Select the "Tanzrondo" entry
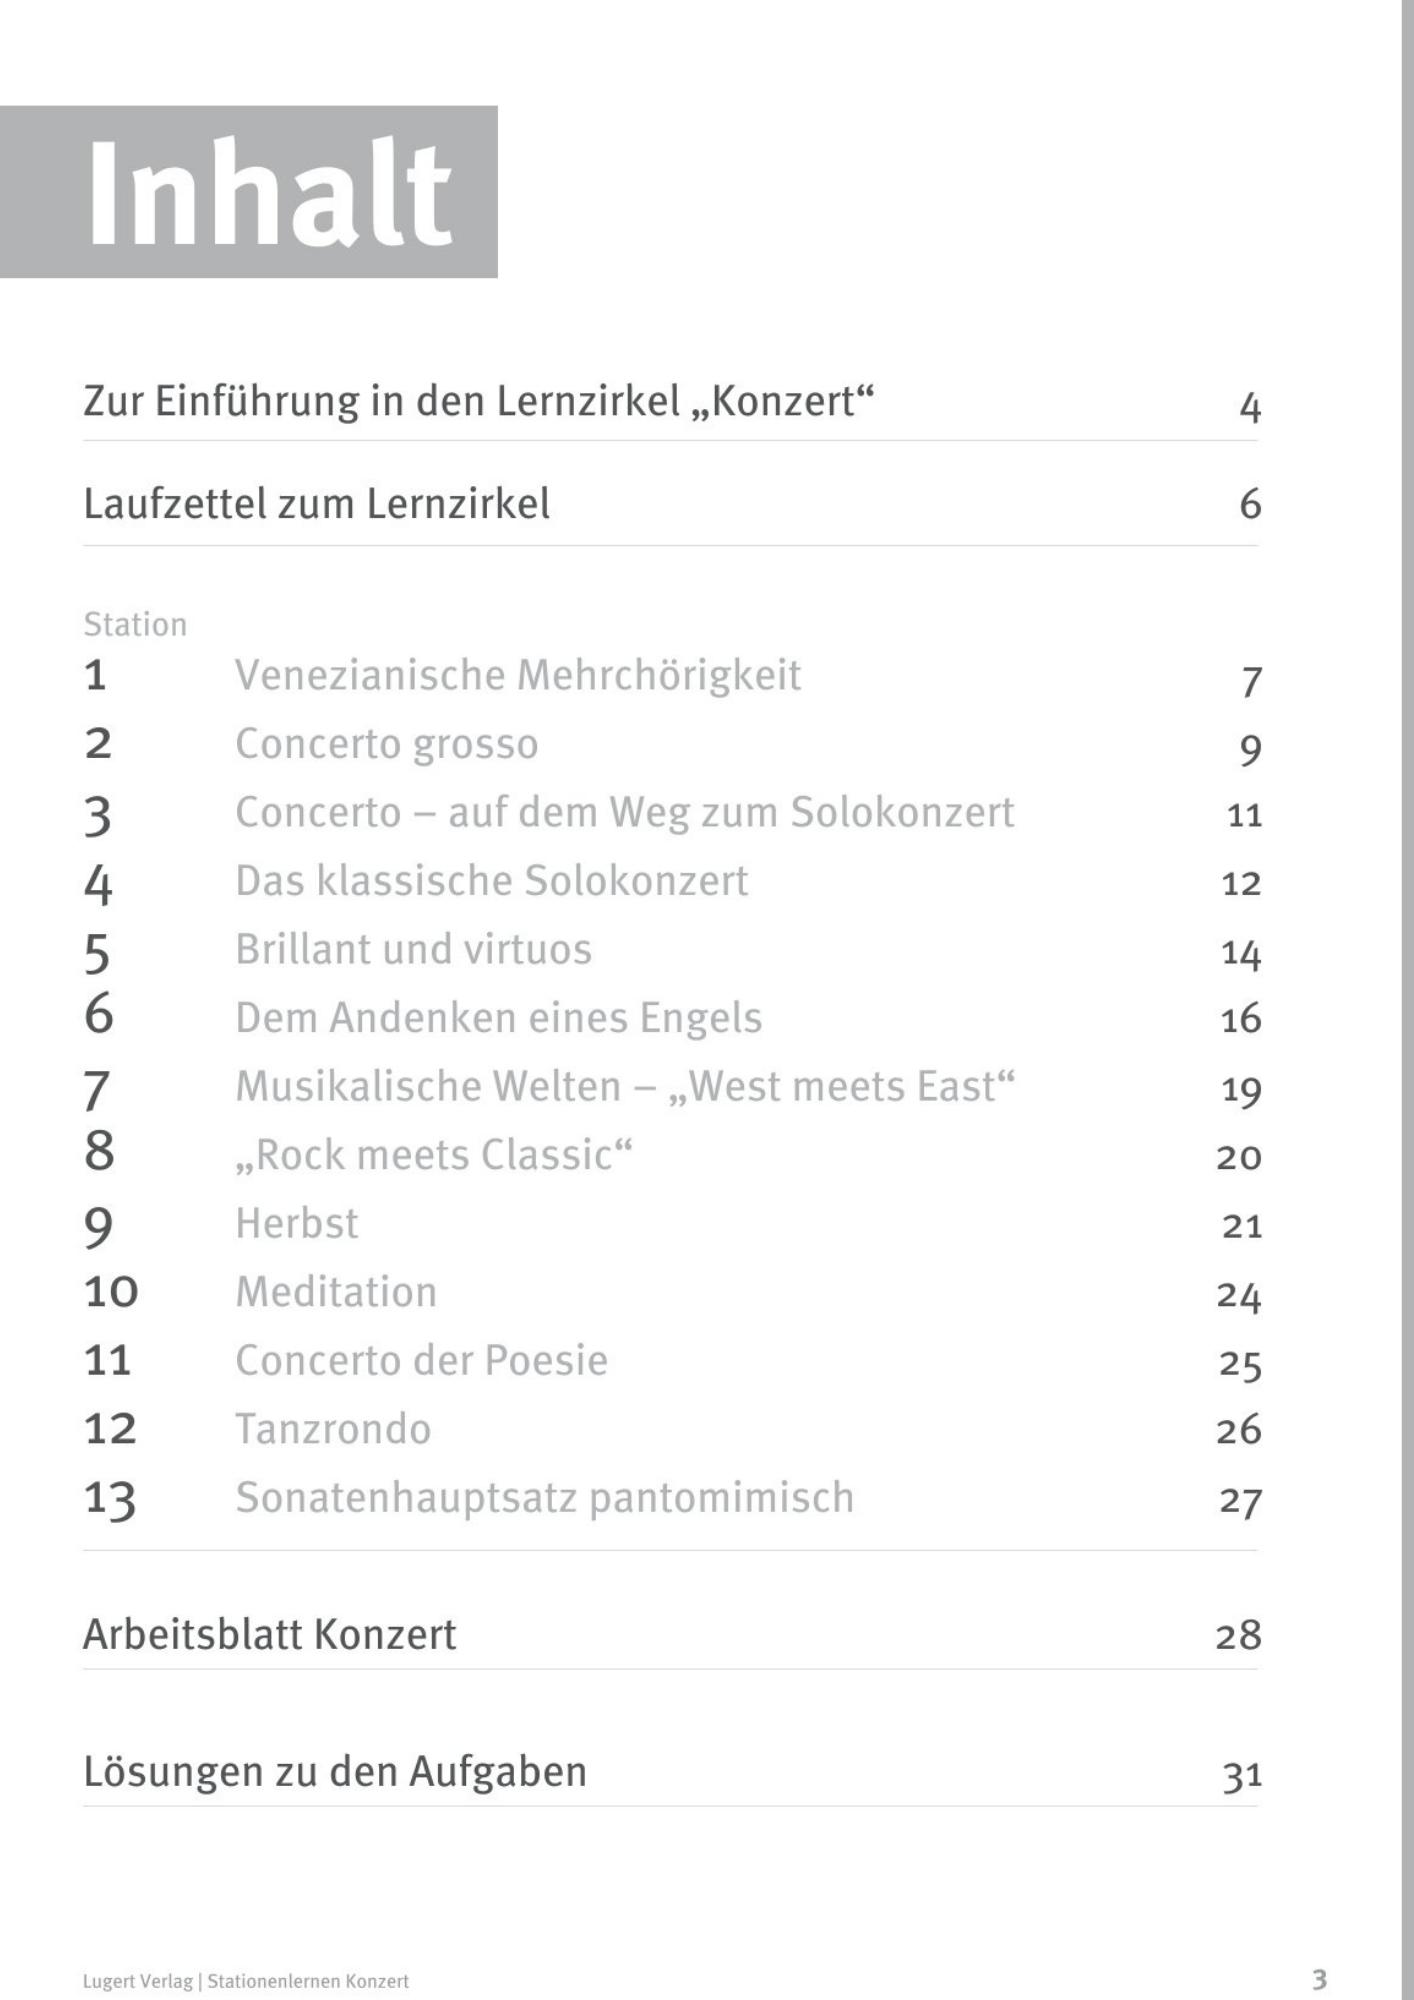 (333, 1430)
